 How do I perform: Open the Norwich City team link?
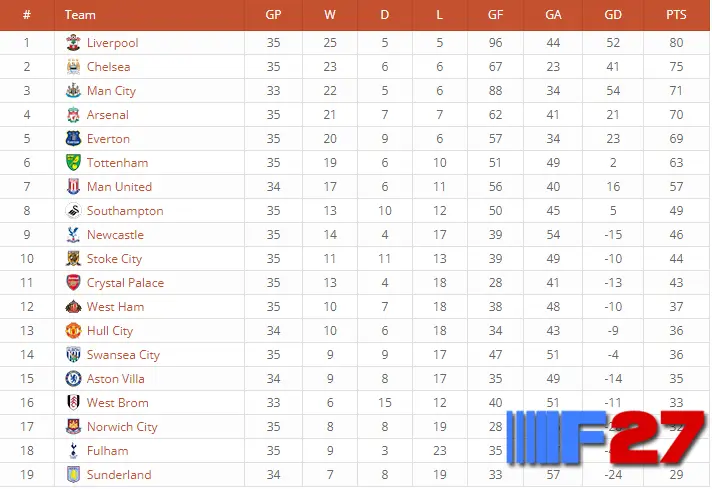pyautogui.click(x=122, y=427)
